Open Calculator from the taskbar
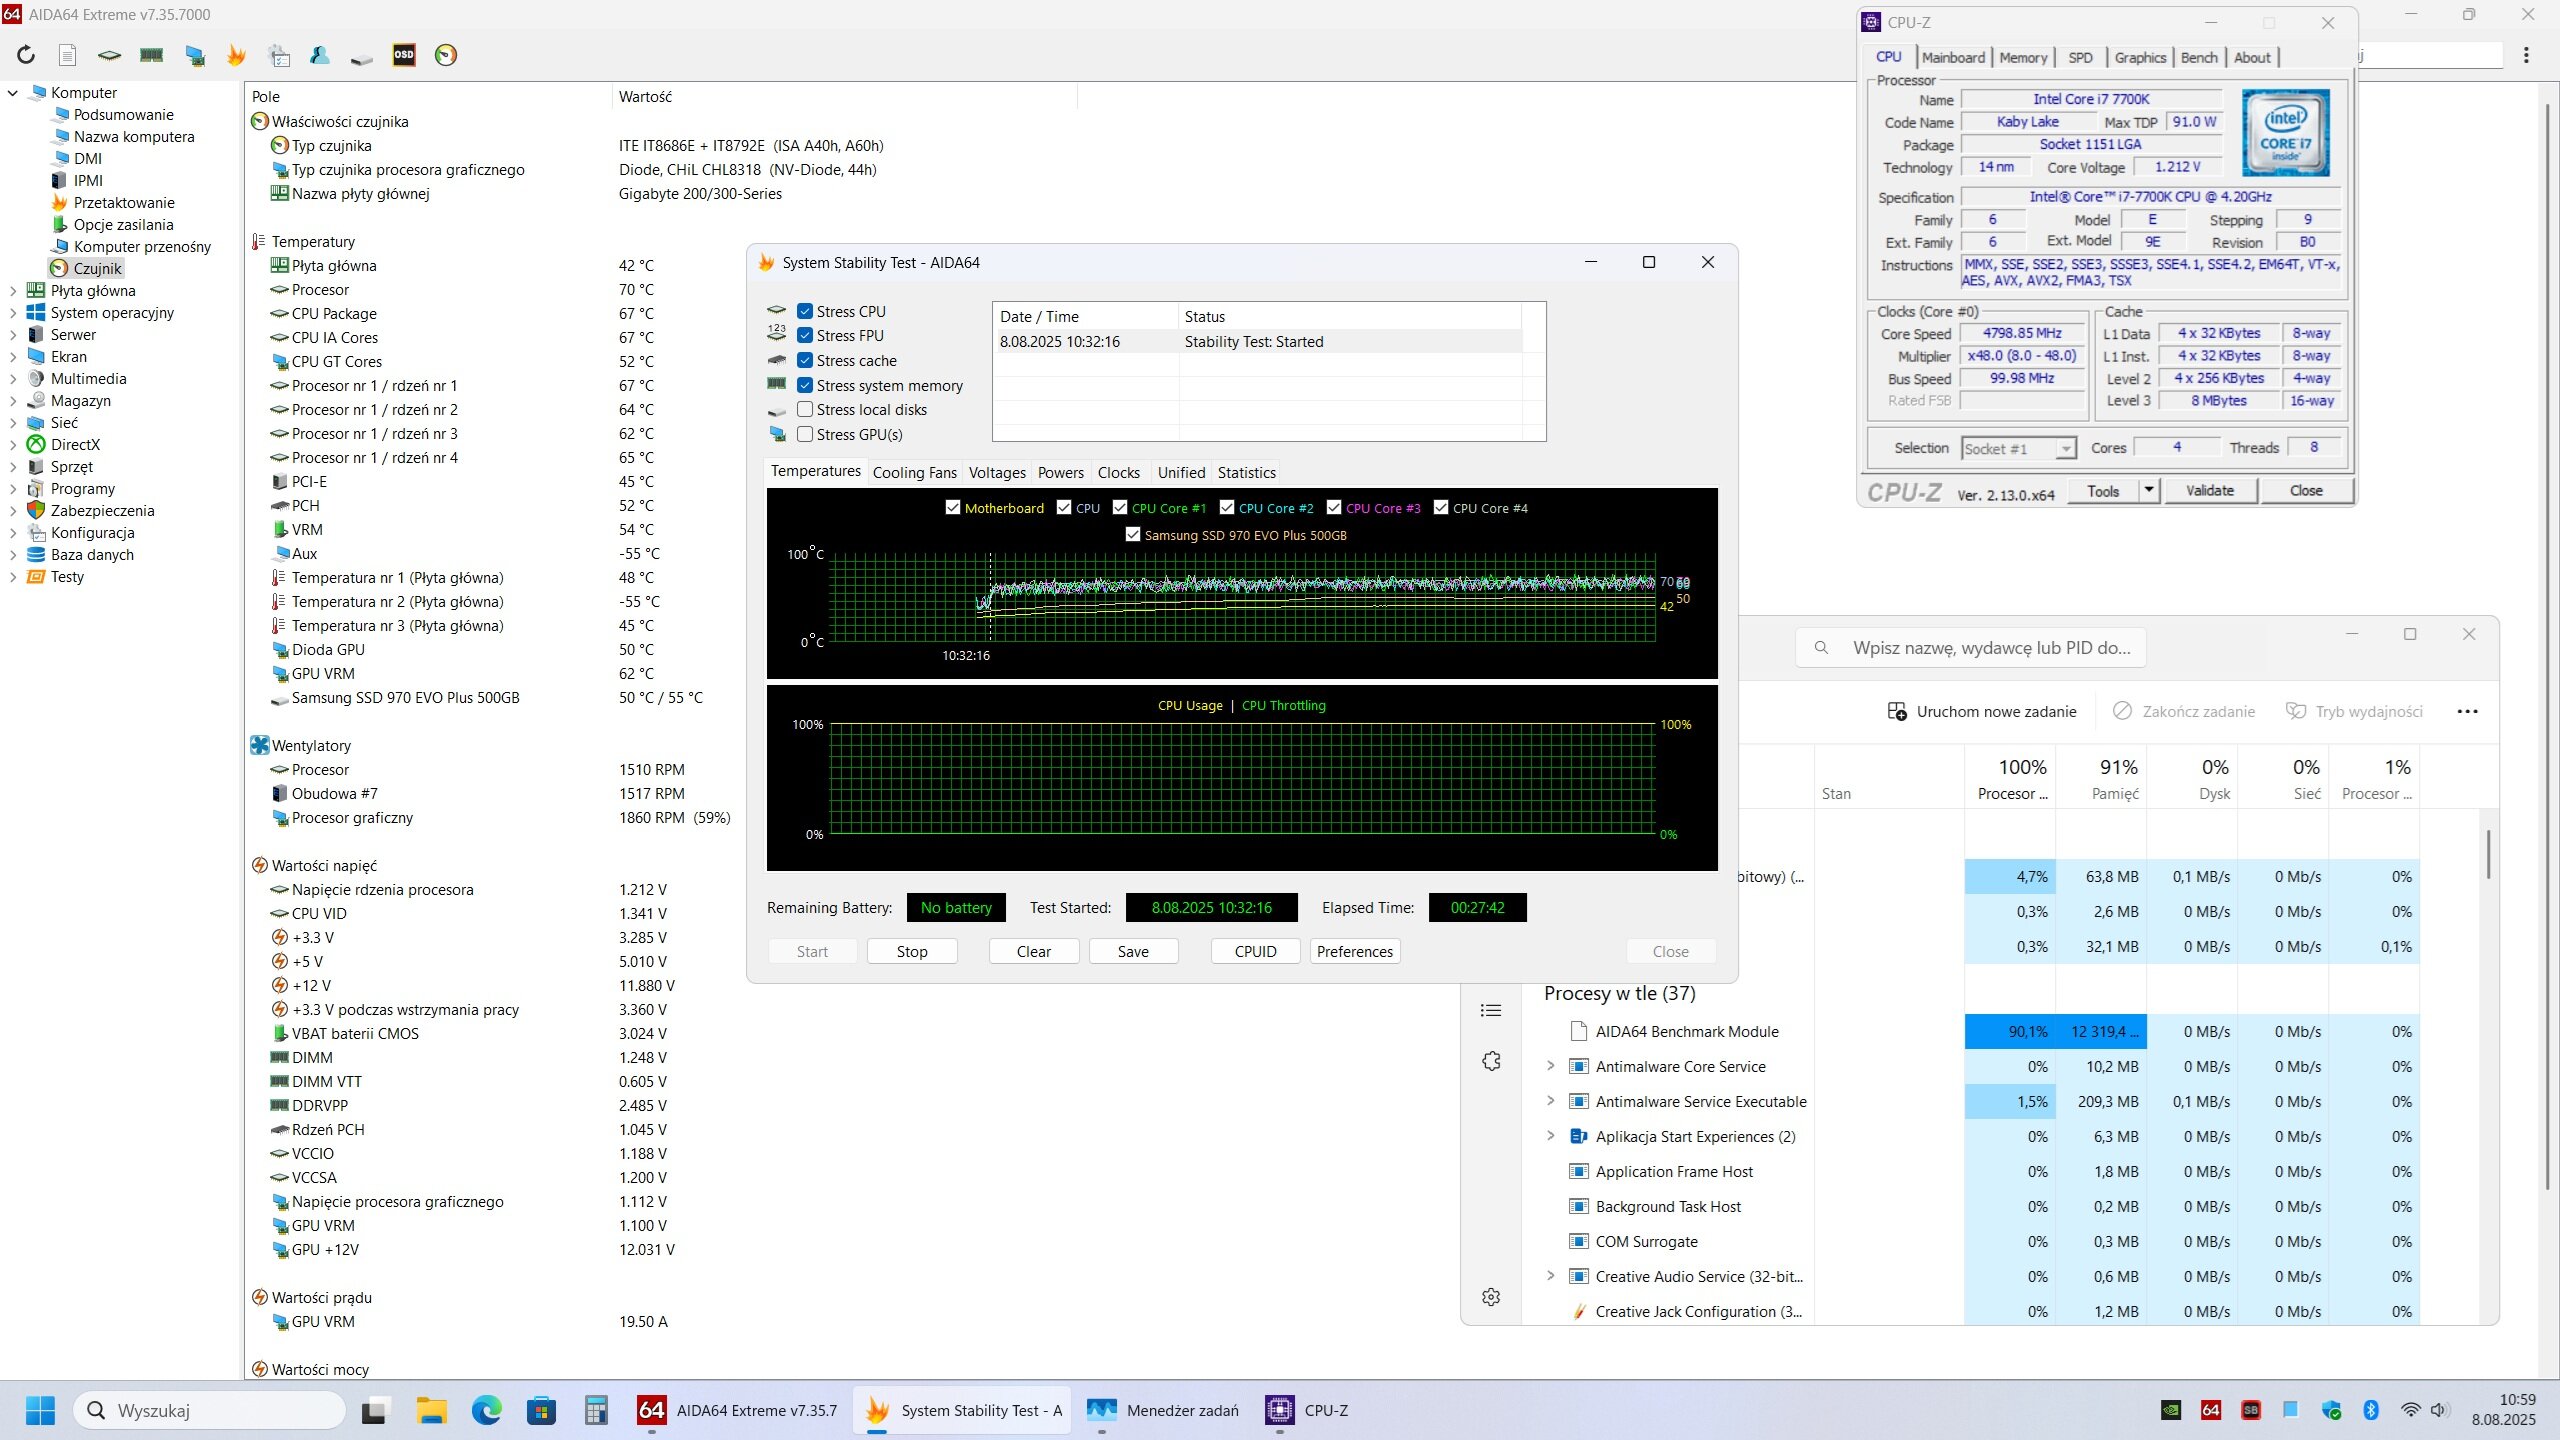 coord(596,1410)
